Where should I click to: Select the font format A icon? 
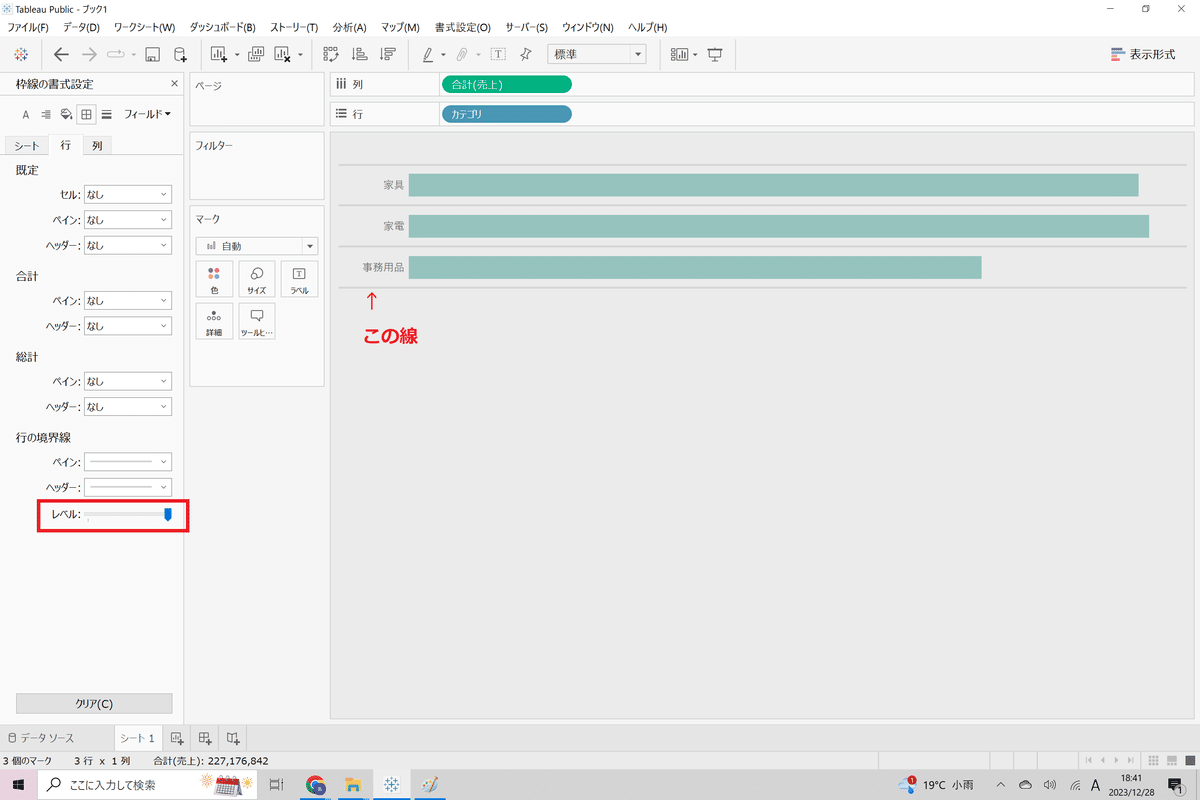coord(26,115)
